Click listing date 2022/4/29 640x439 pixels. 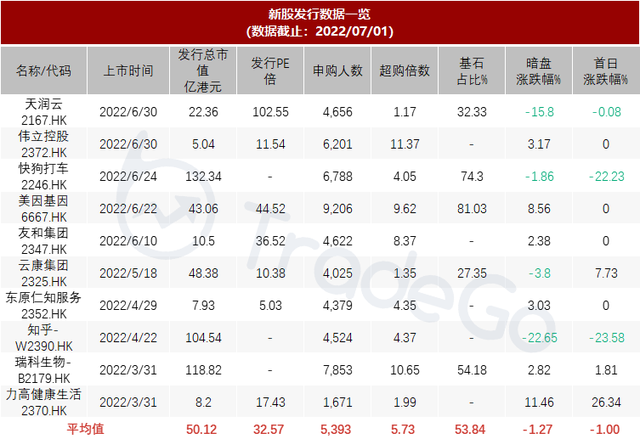coord(128,305)
